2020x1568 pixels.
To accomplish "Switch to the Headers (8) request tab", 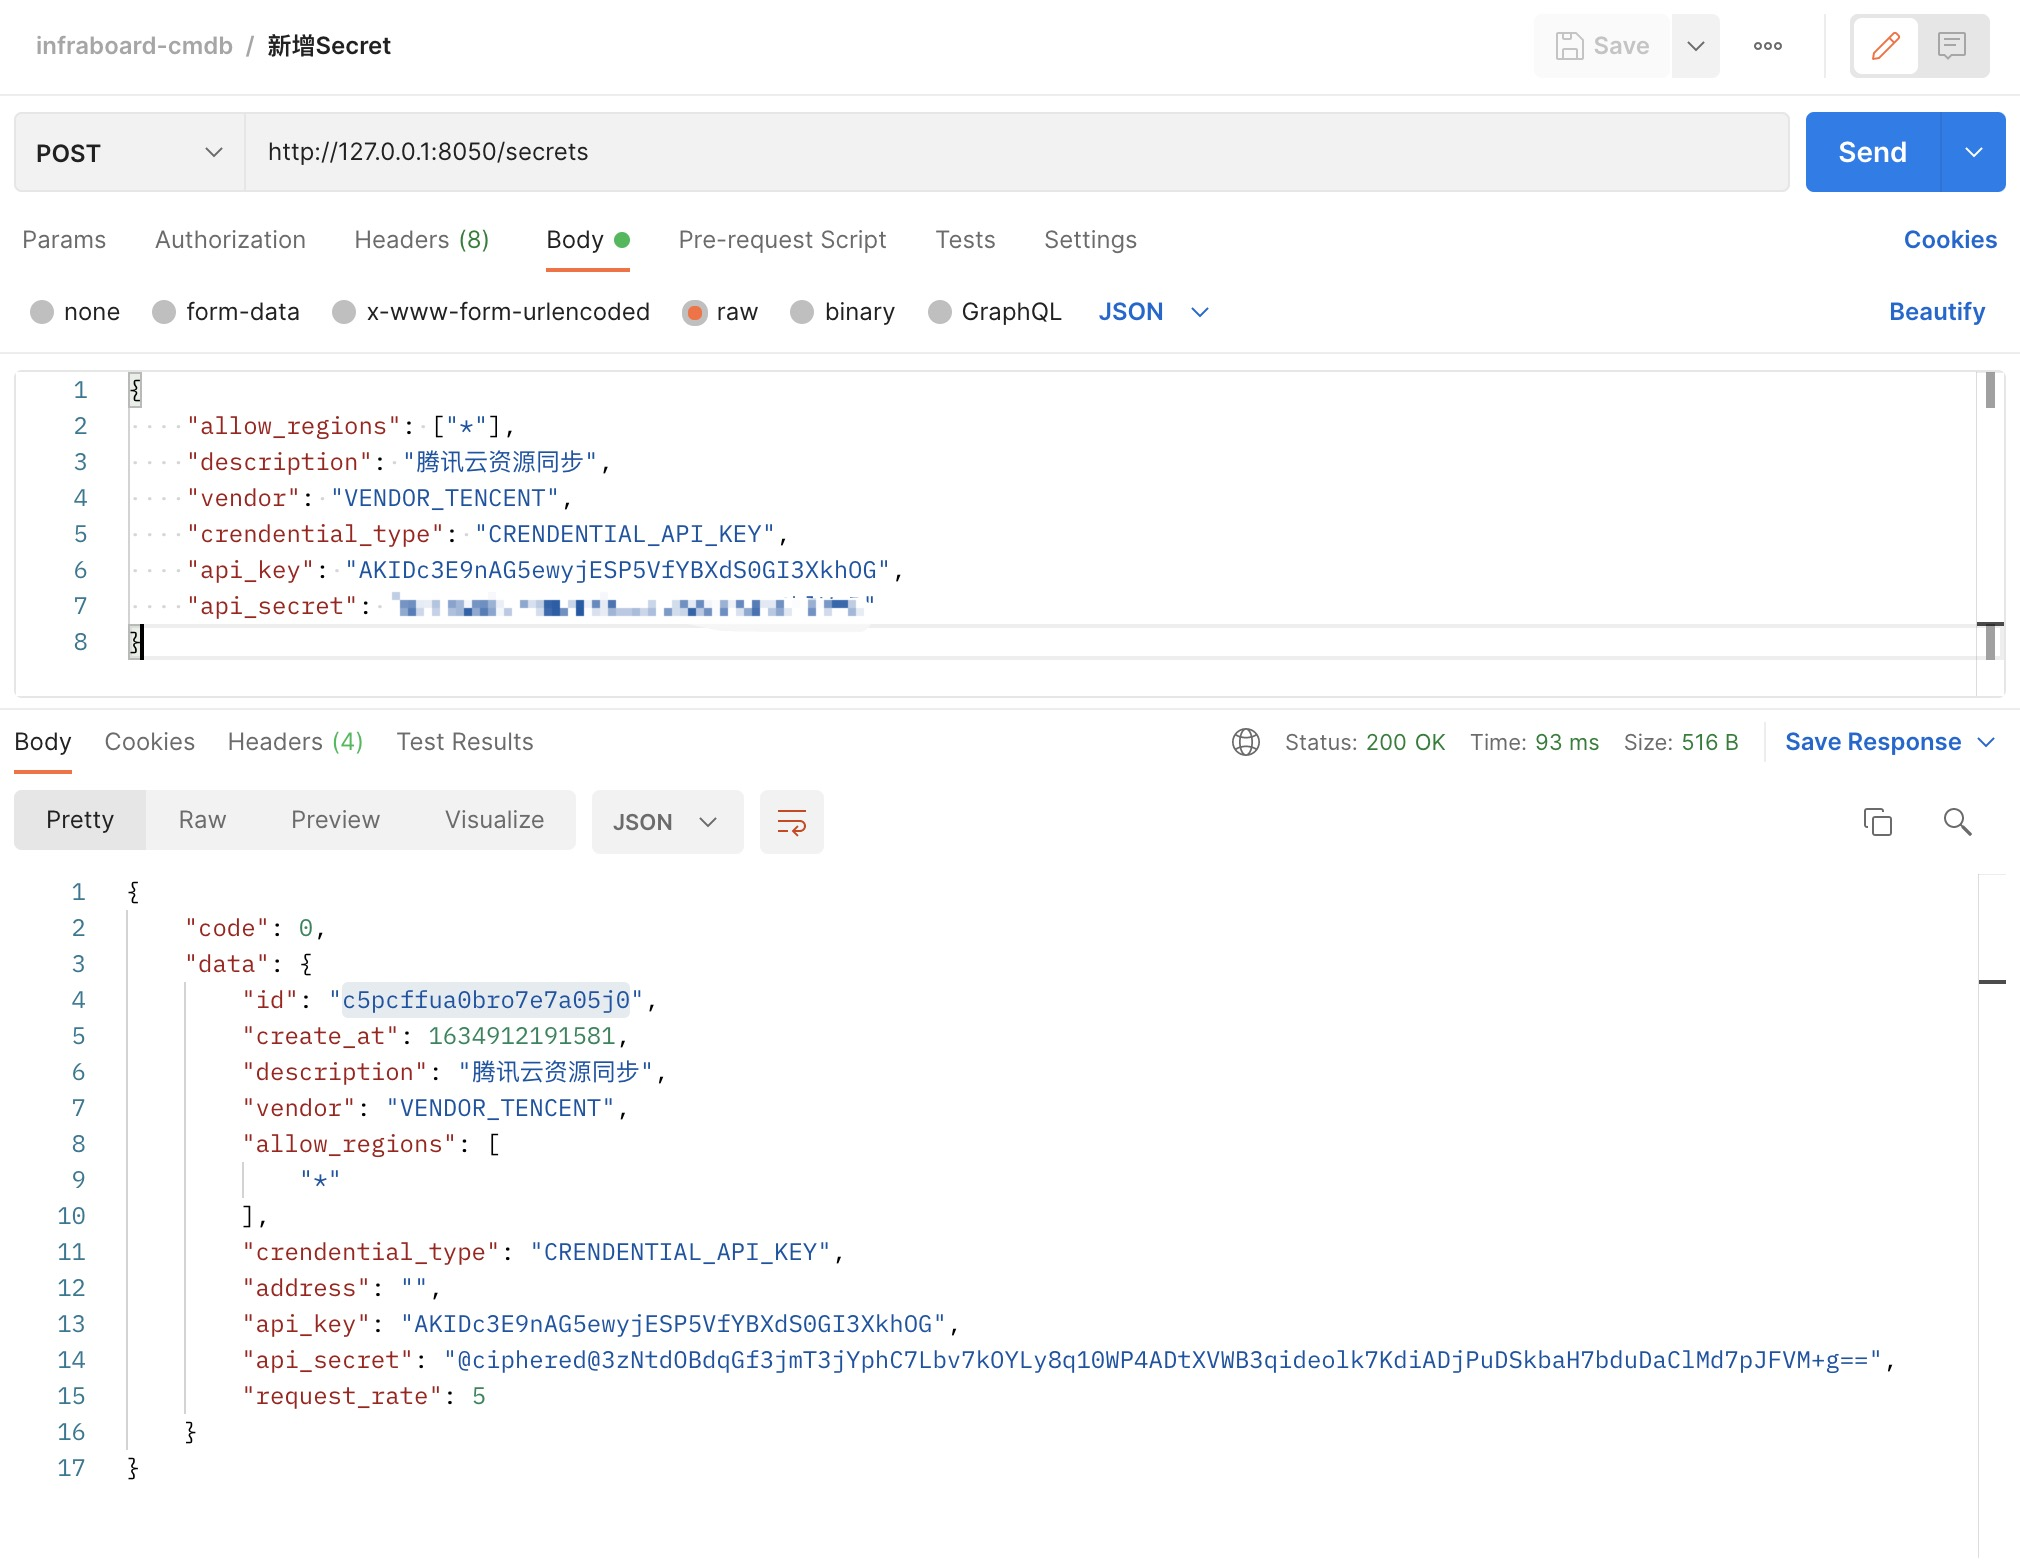I will pos(421,240).
